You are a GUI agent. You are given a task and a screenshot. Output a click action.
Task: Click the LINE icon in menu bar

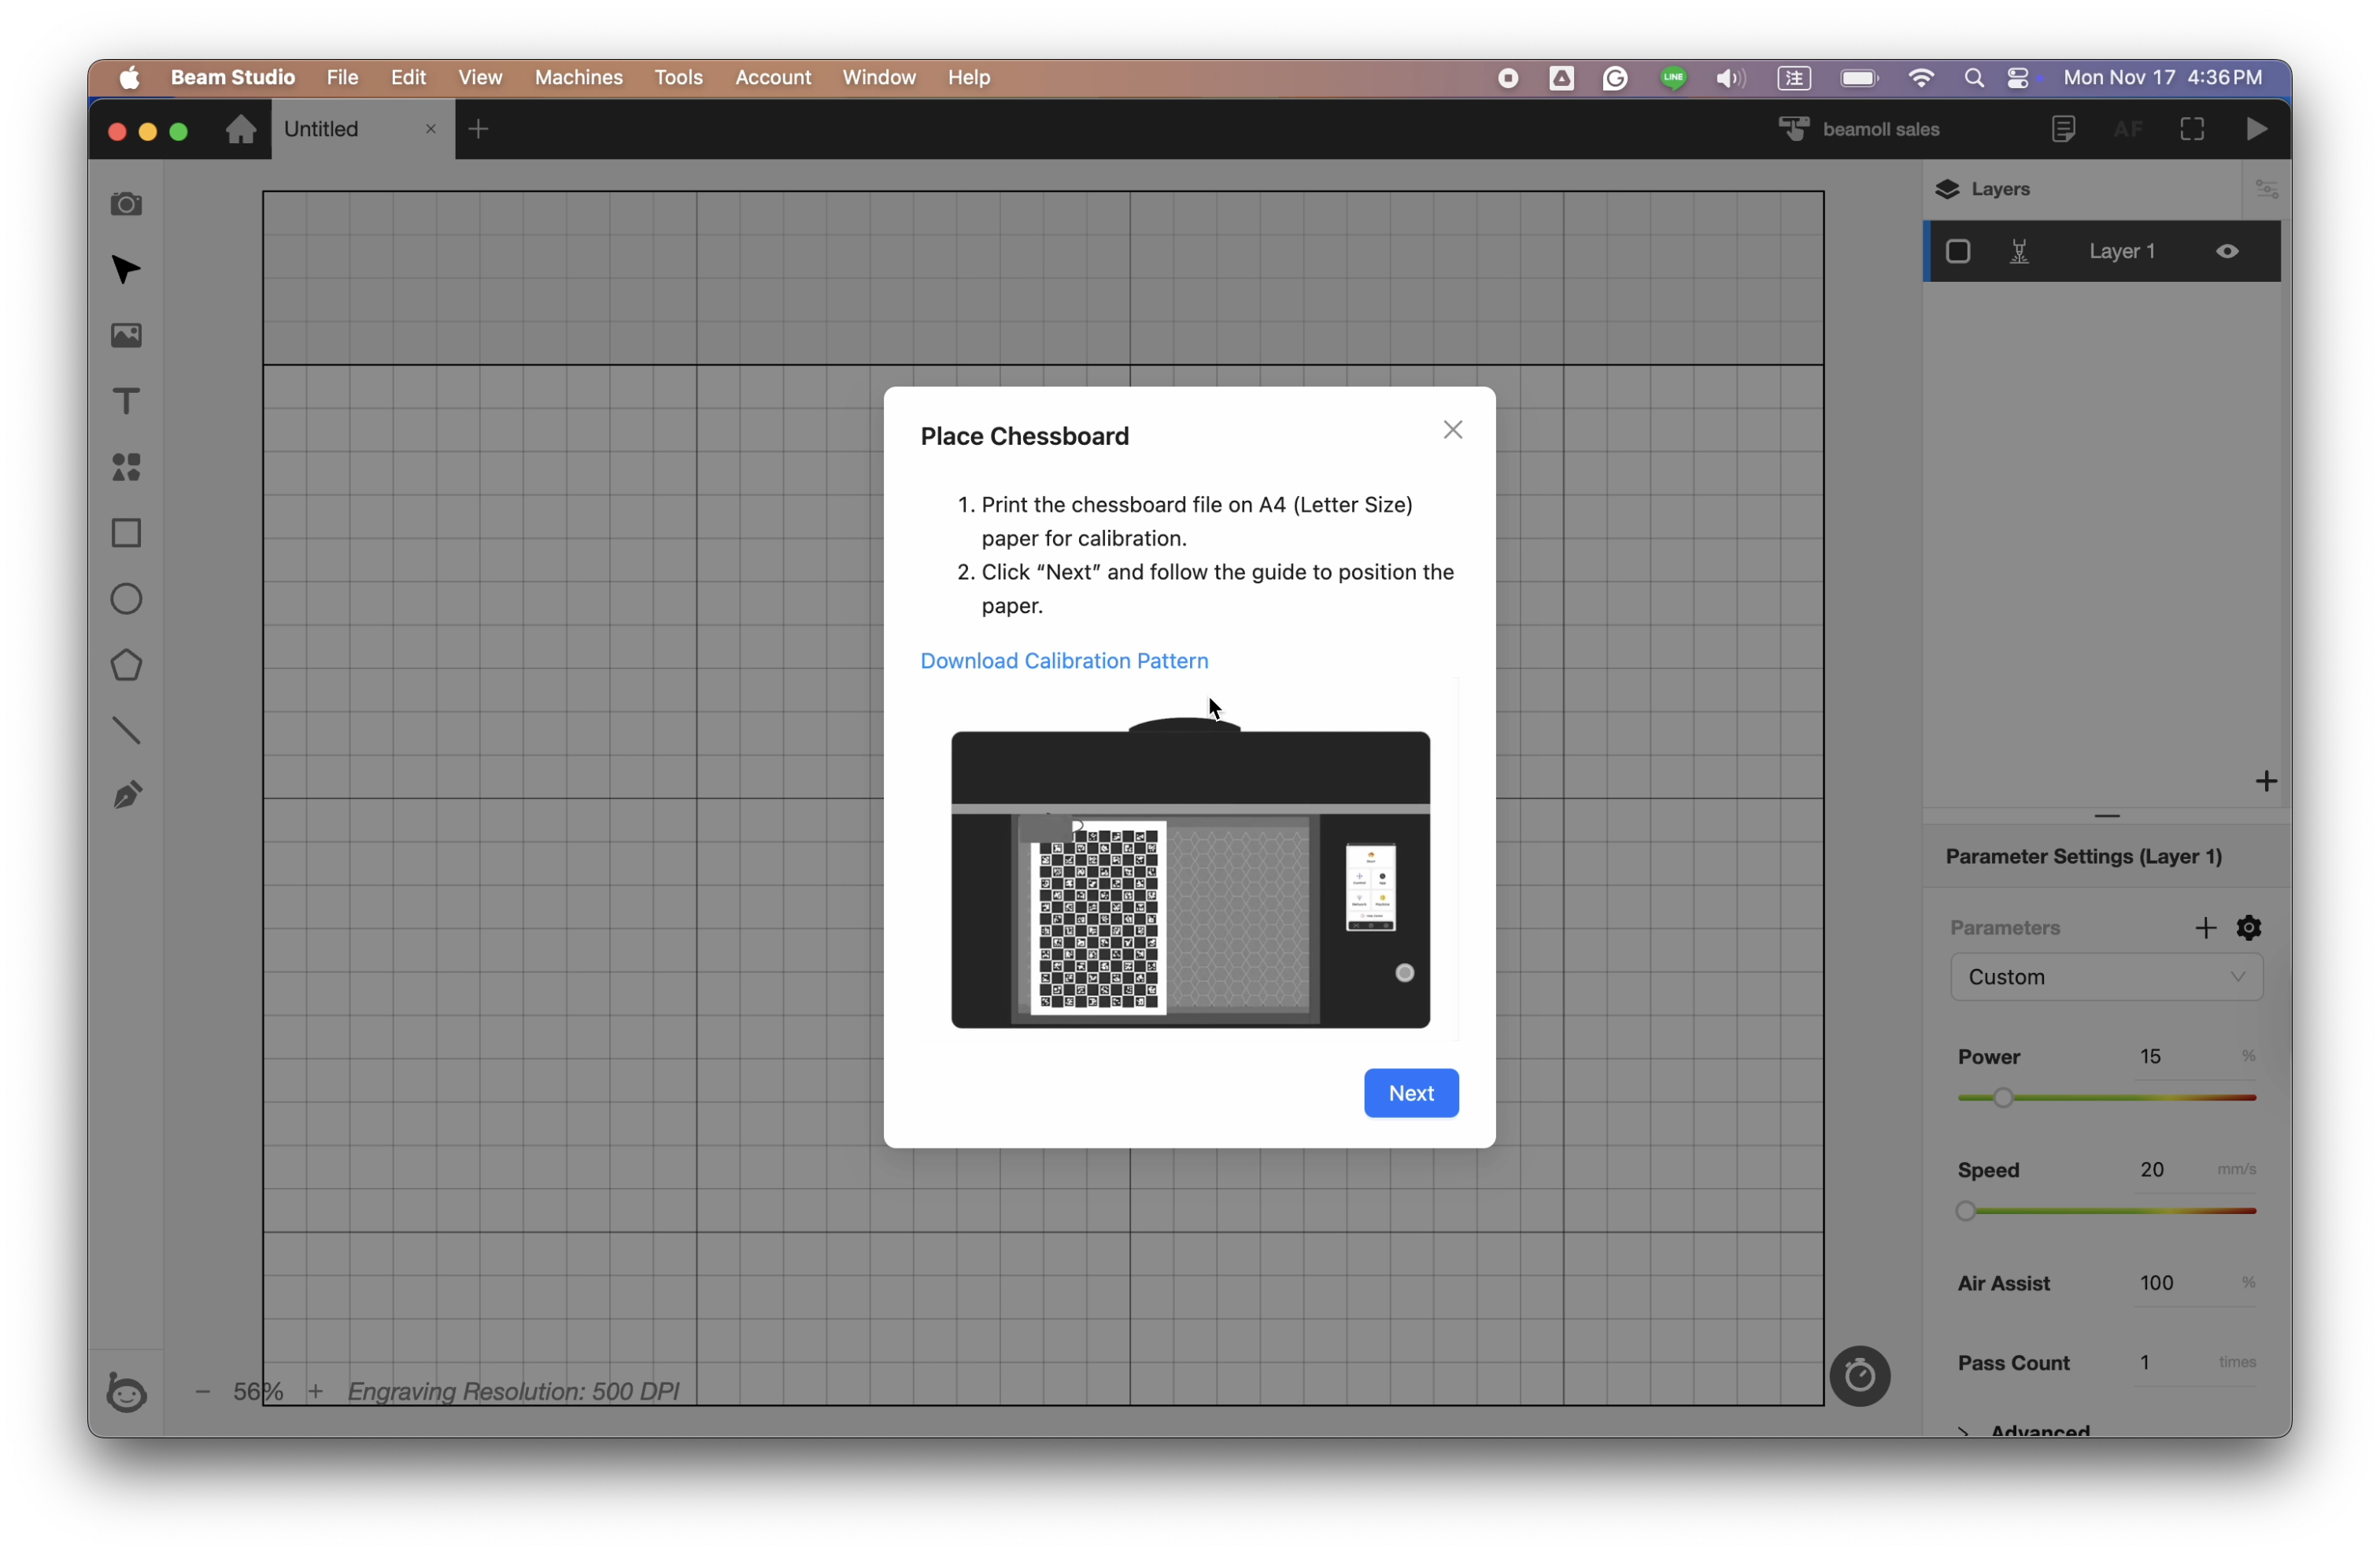pos(1673,77)
